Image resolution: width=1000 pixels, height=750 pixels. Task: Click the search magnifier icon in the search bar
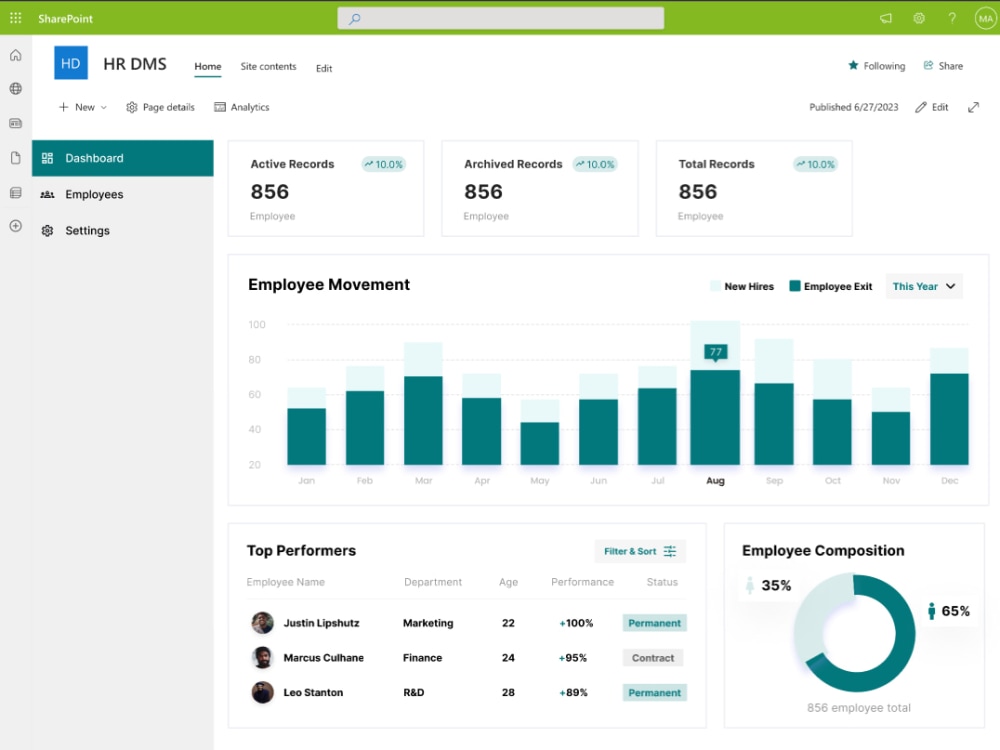click(x=355, y=18)
